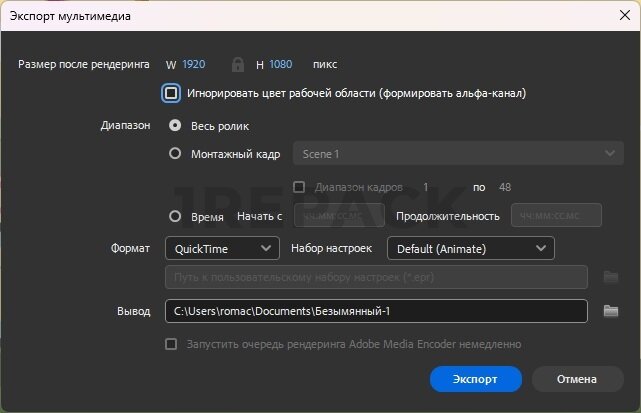
Task: Click the Вывод output path field
Action: (x=376, y=312)
